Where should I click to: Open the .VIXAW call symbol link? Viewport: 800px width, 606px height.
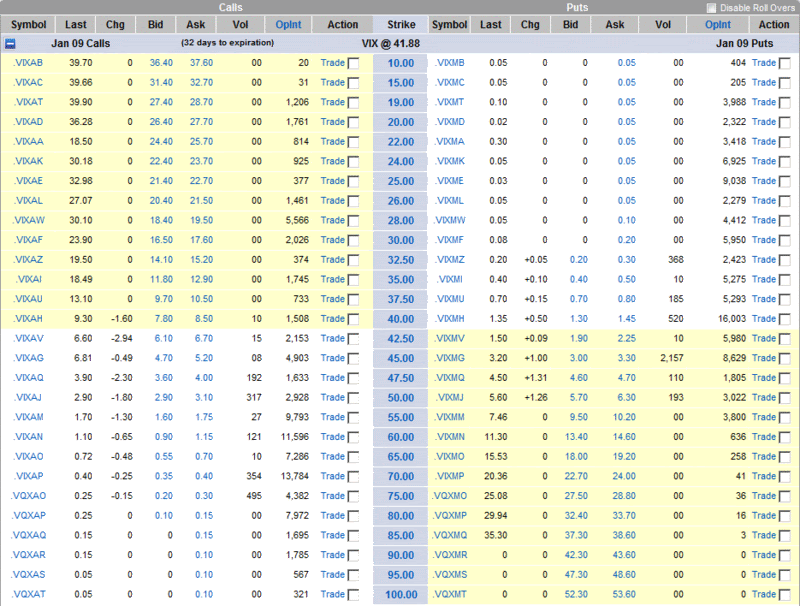(x=29, y=220)
